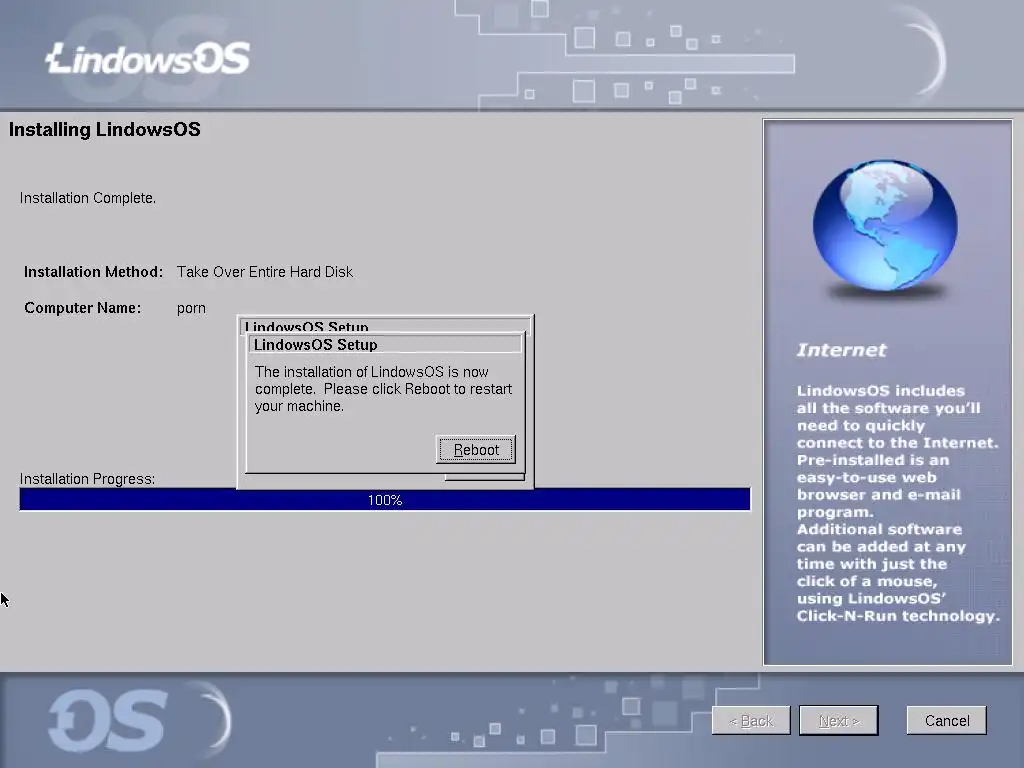Screen dimensions: 1024x768
Task: Click the "Installing LindowsOS" heading
Action: [104, 129]
